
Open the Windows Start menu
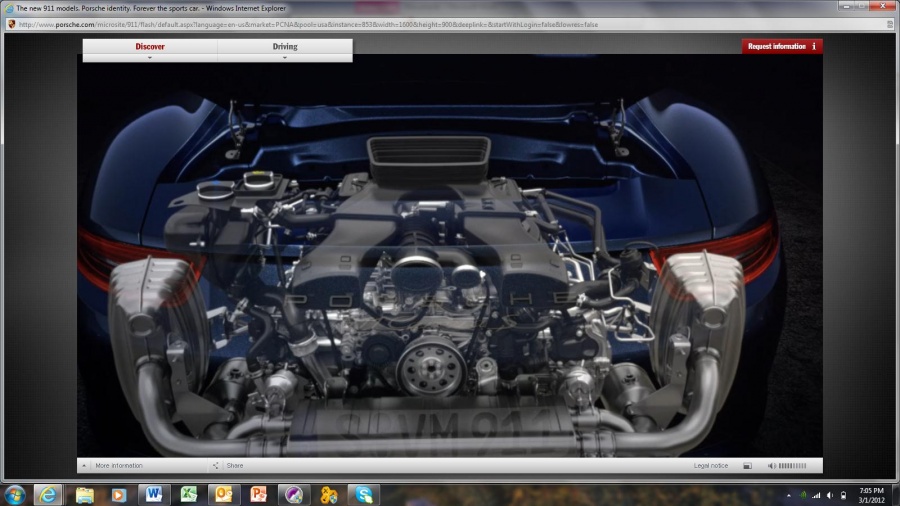pyautogui.click(x=14, y=495)
